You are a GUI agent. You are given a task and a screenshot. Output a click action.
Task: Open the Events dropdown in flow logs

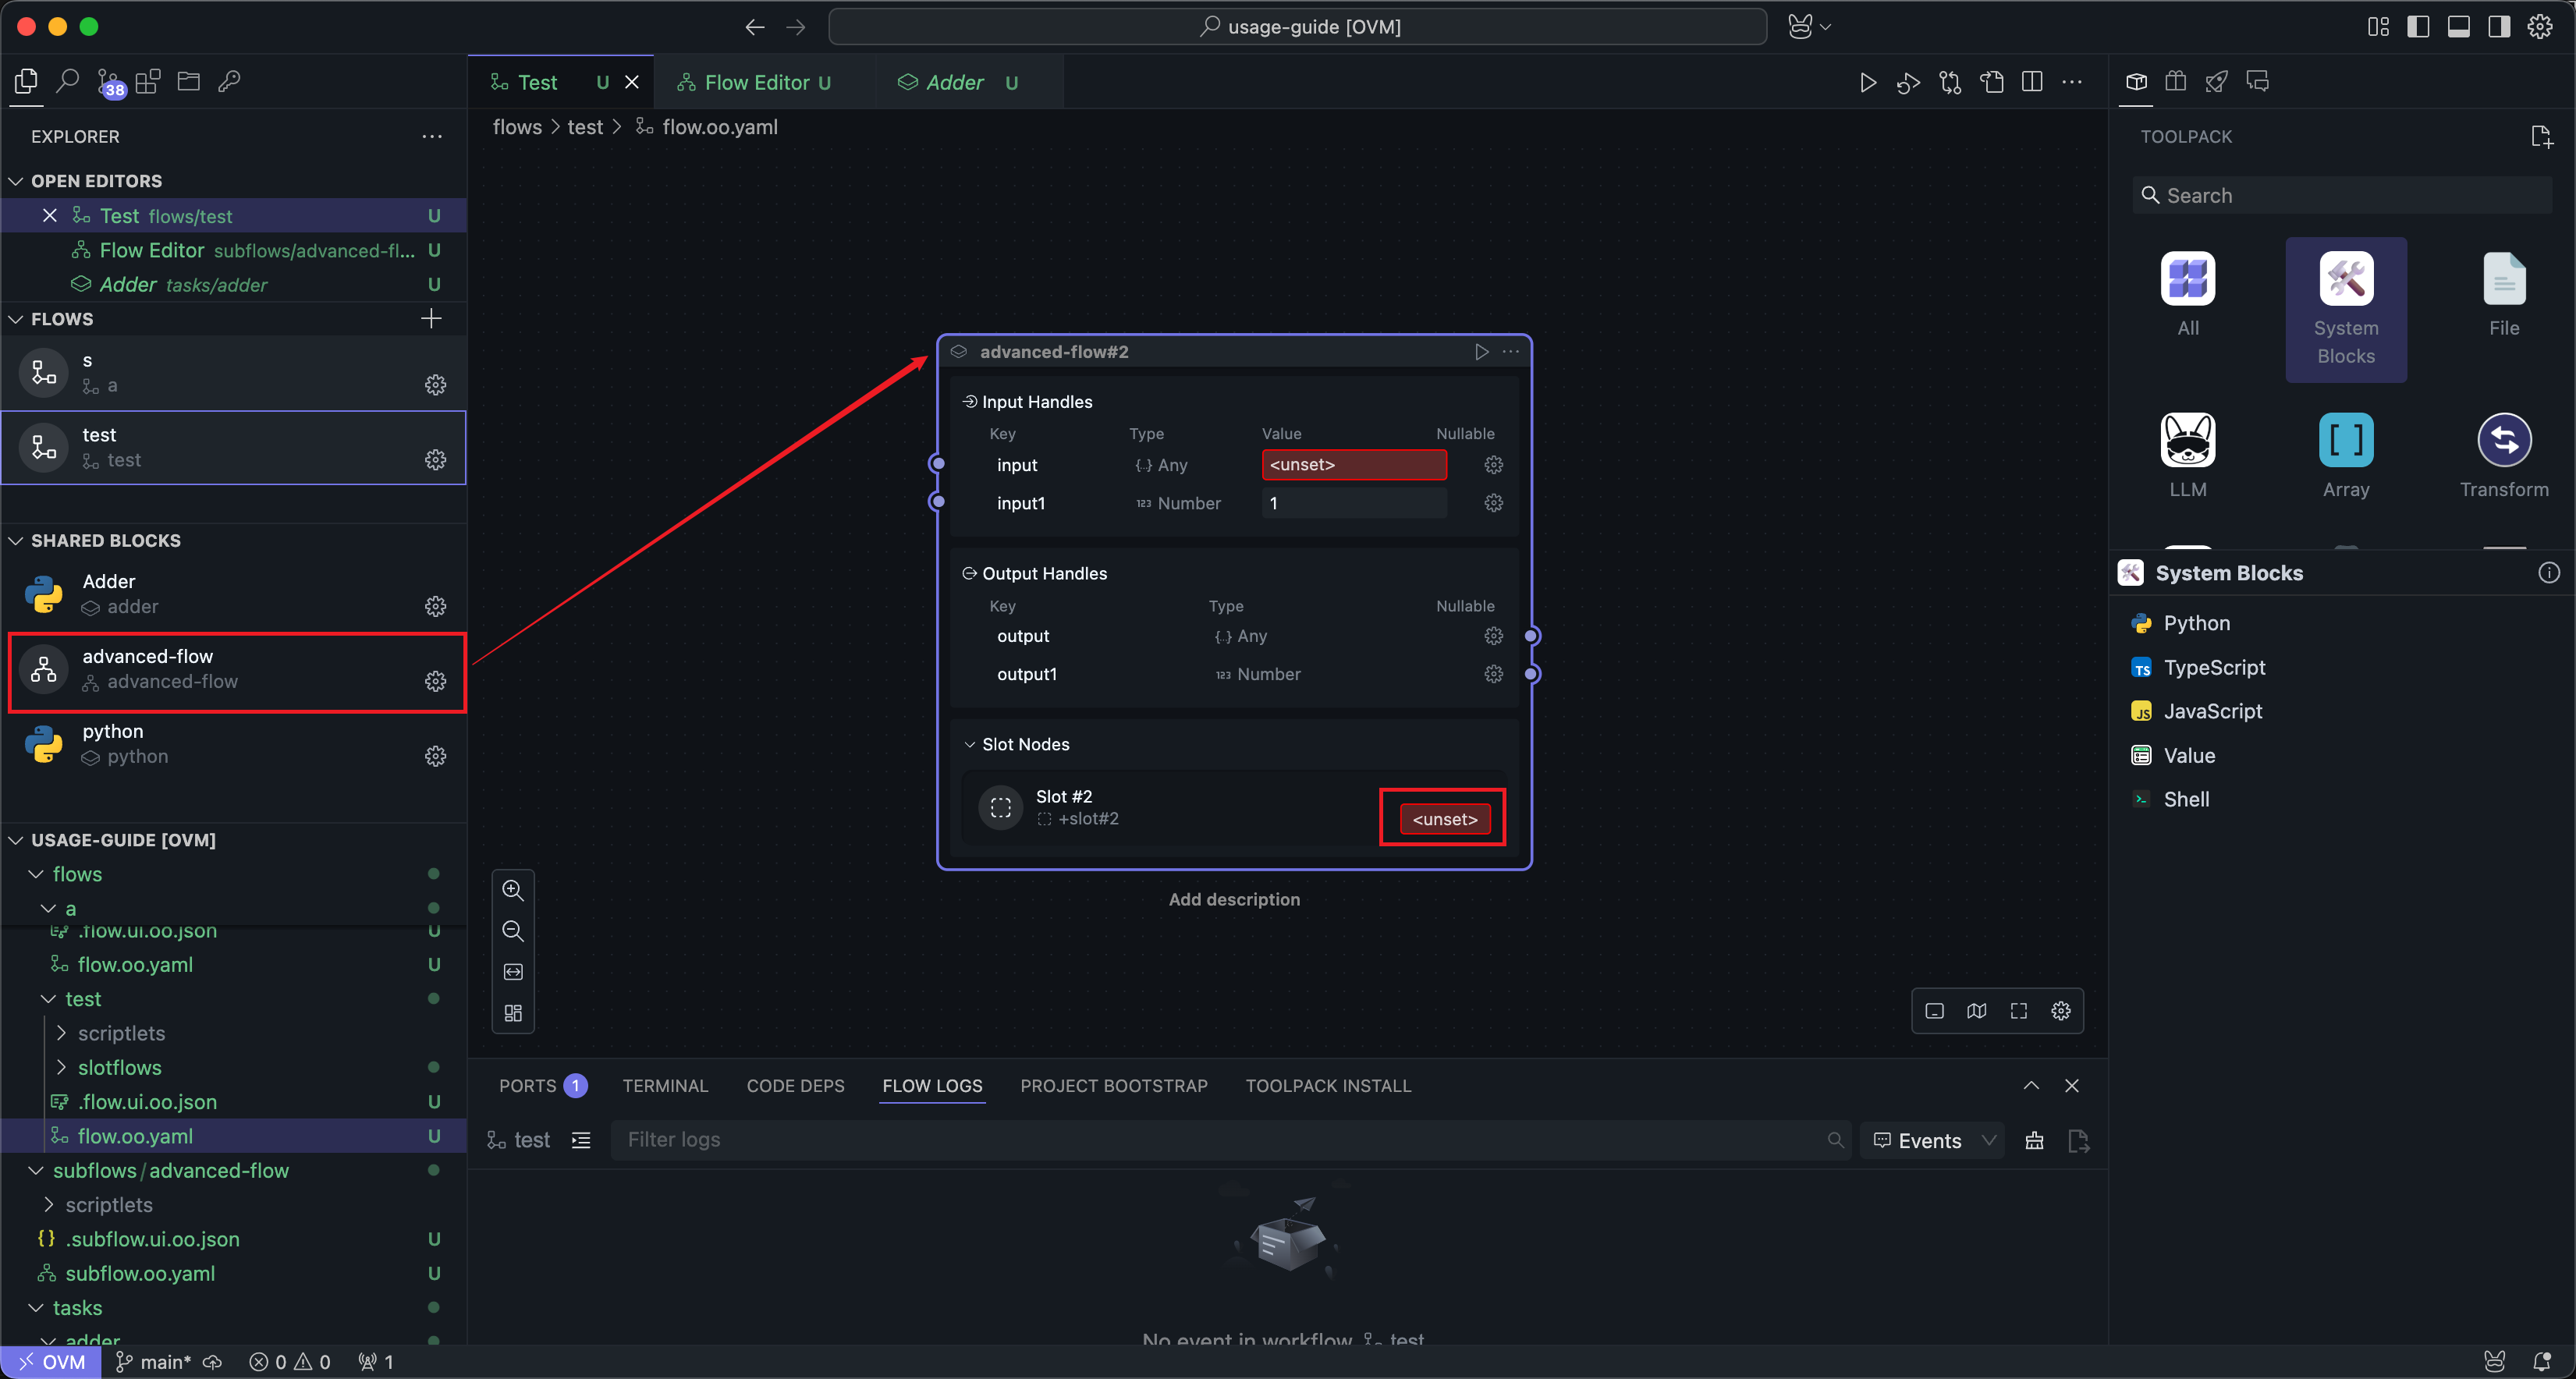pyautogui.click(x=1933, y=1140)
